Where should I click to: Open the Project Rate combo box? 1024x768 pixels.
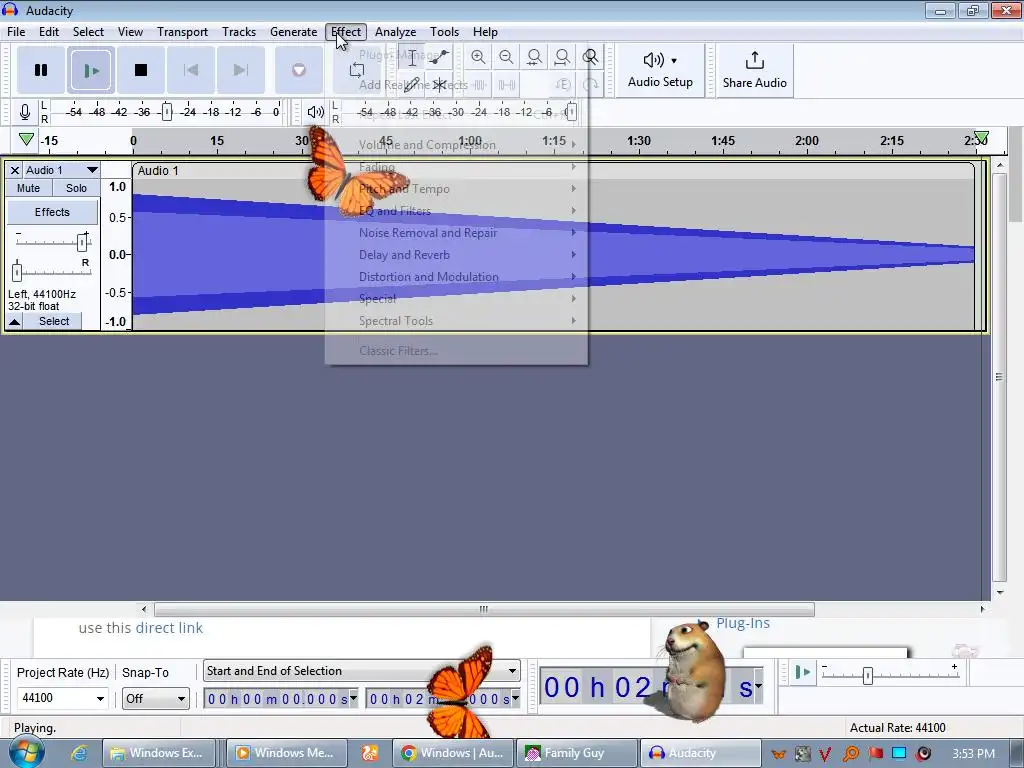[62, 698]
